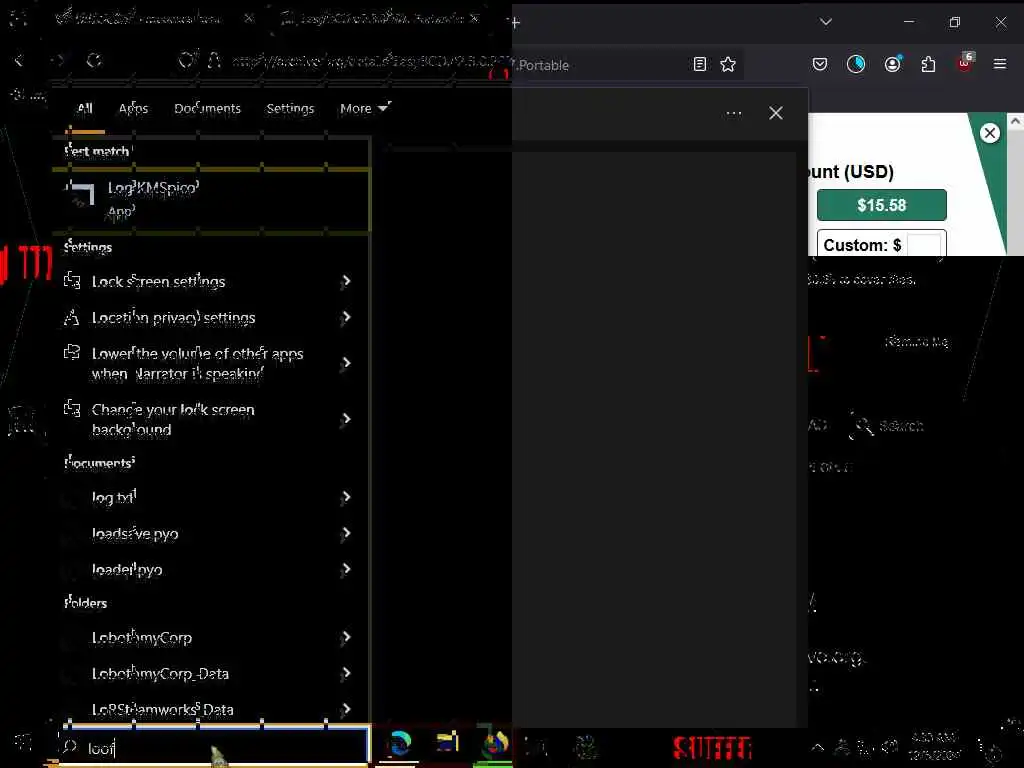Open the Extensions puzzle-piece icon
Image resolution: width=1024 pixels, height=768 pixels.
(928, 64)
